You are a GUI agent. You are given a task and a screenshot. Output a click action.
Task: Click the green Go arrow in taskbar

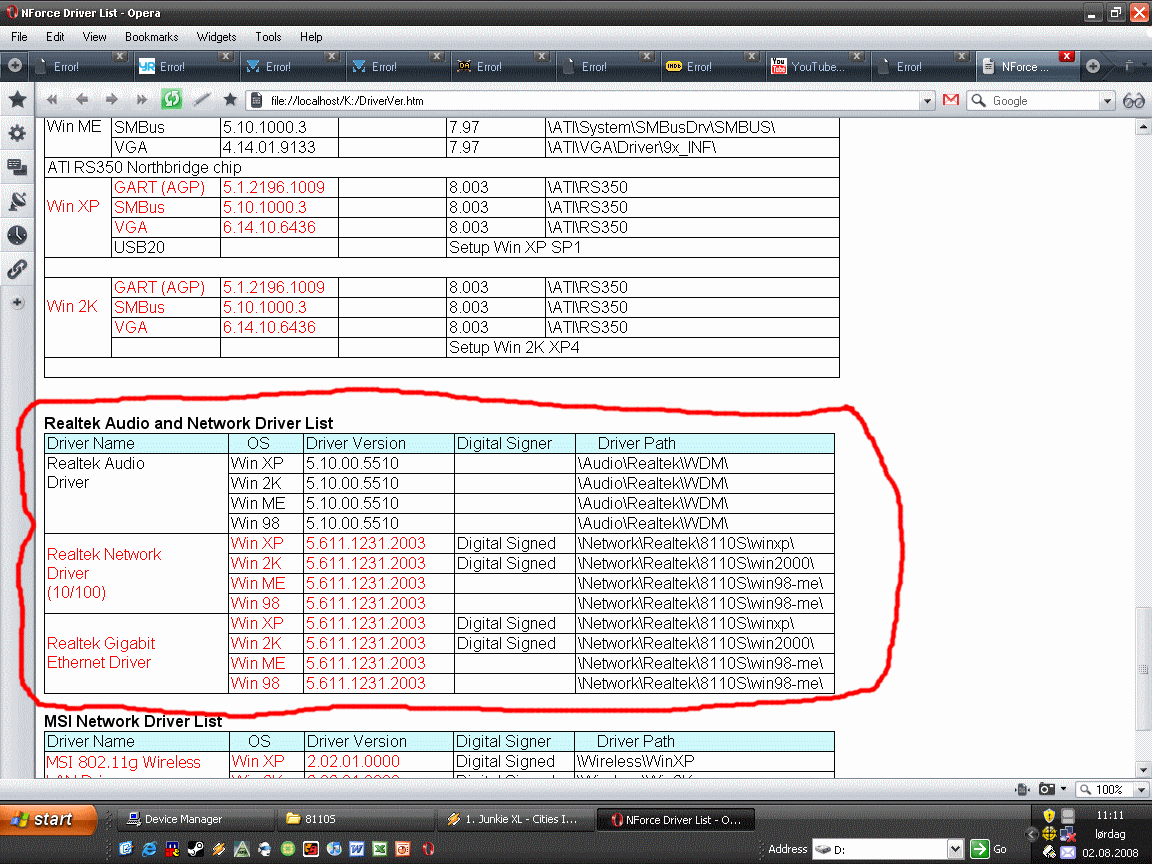[x=979, y=849]
